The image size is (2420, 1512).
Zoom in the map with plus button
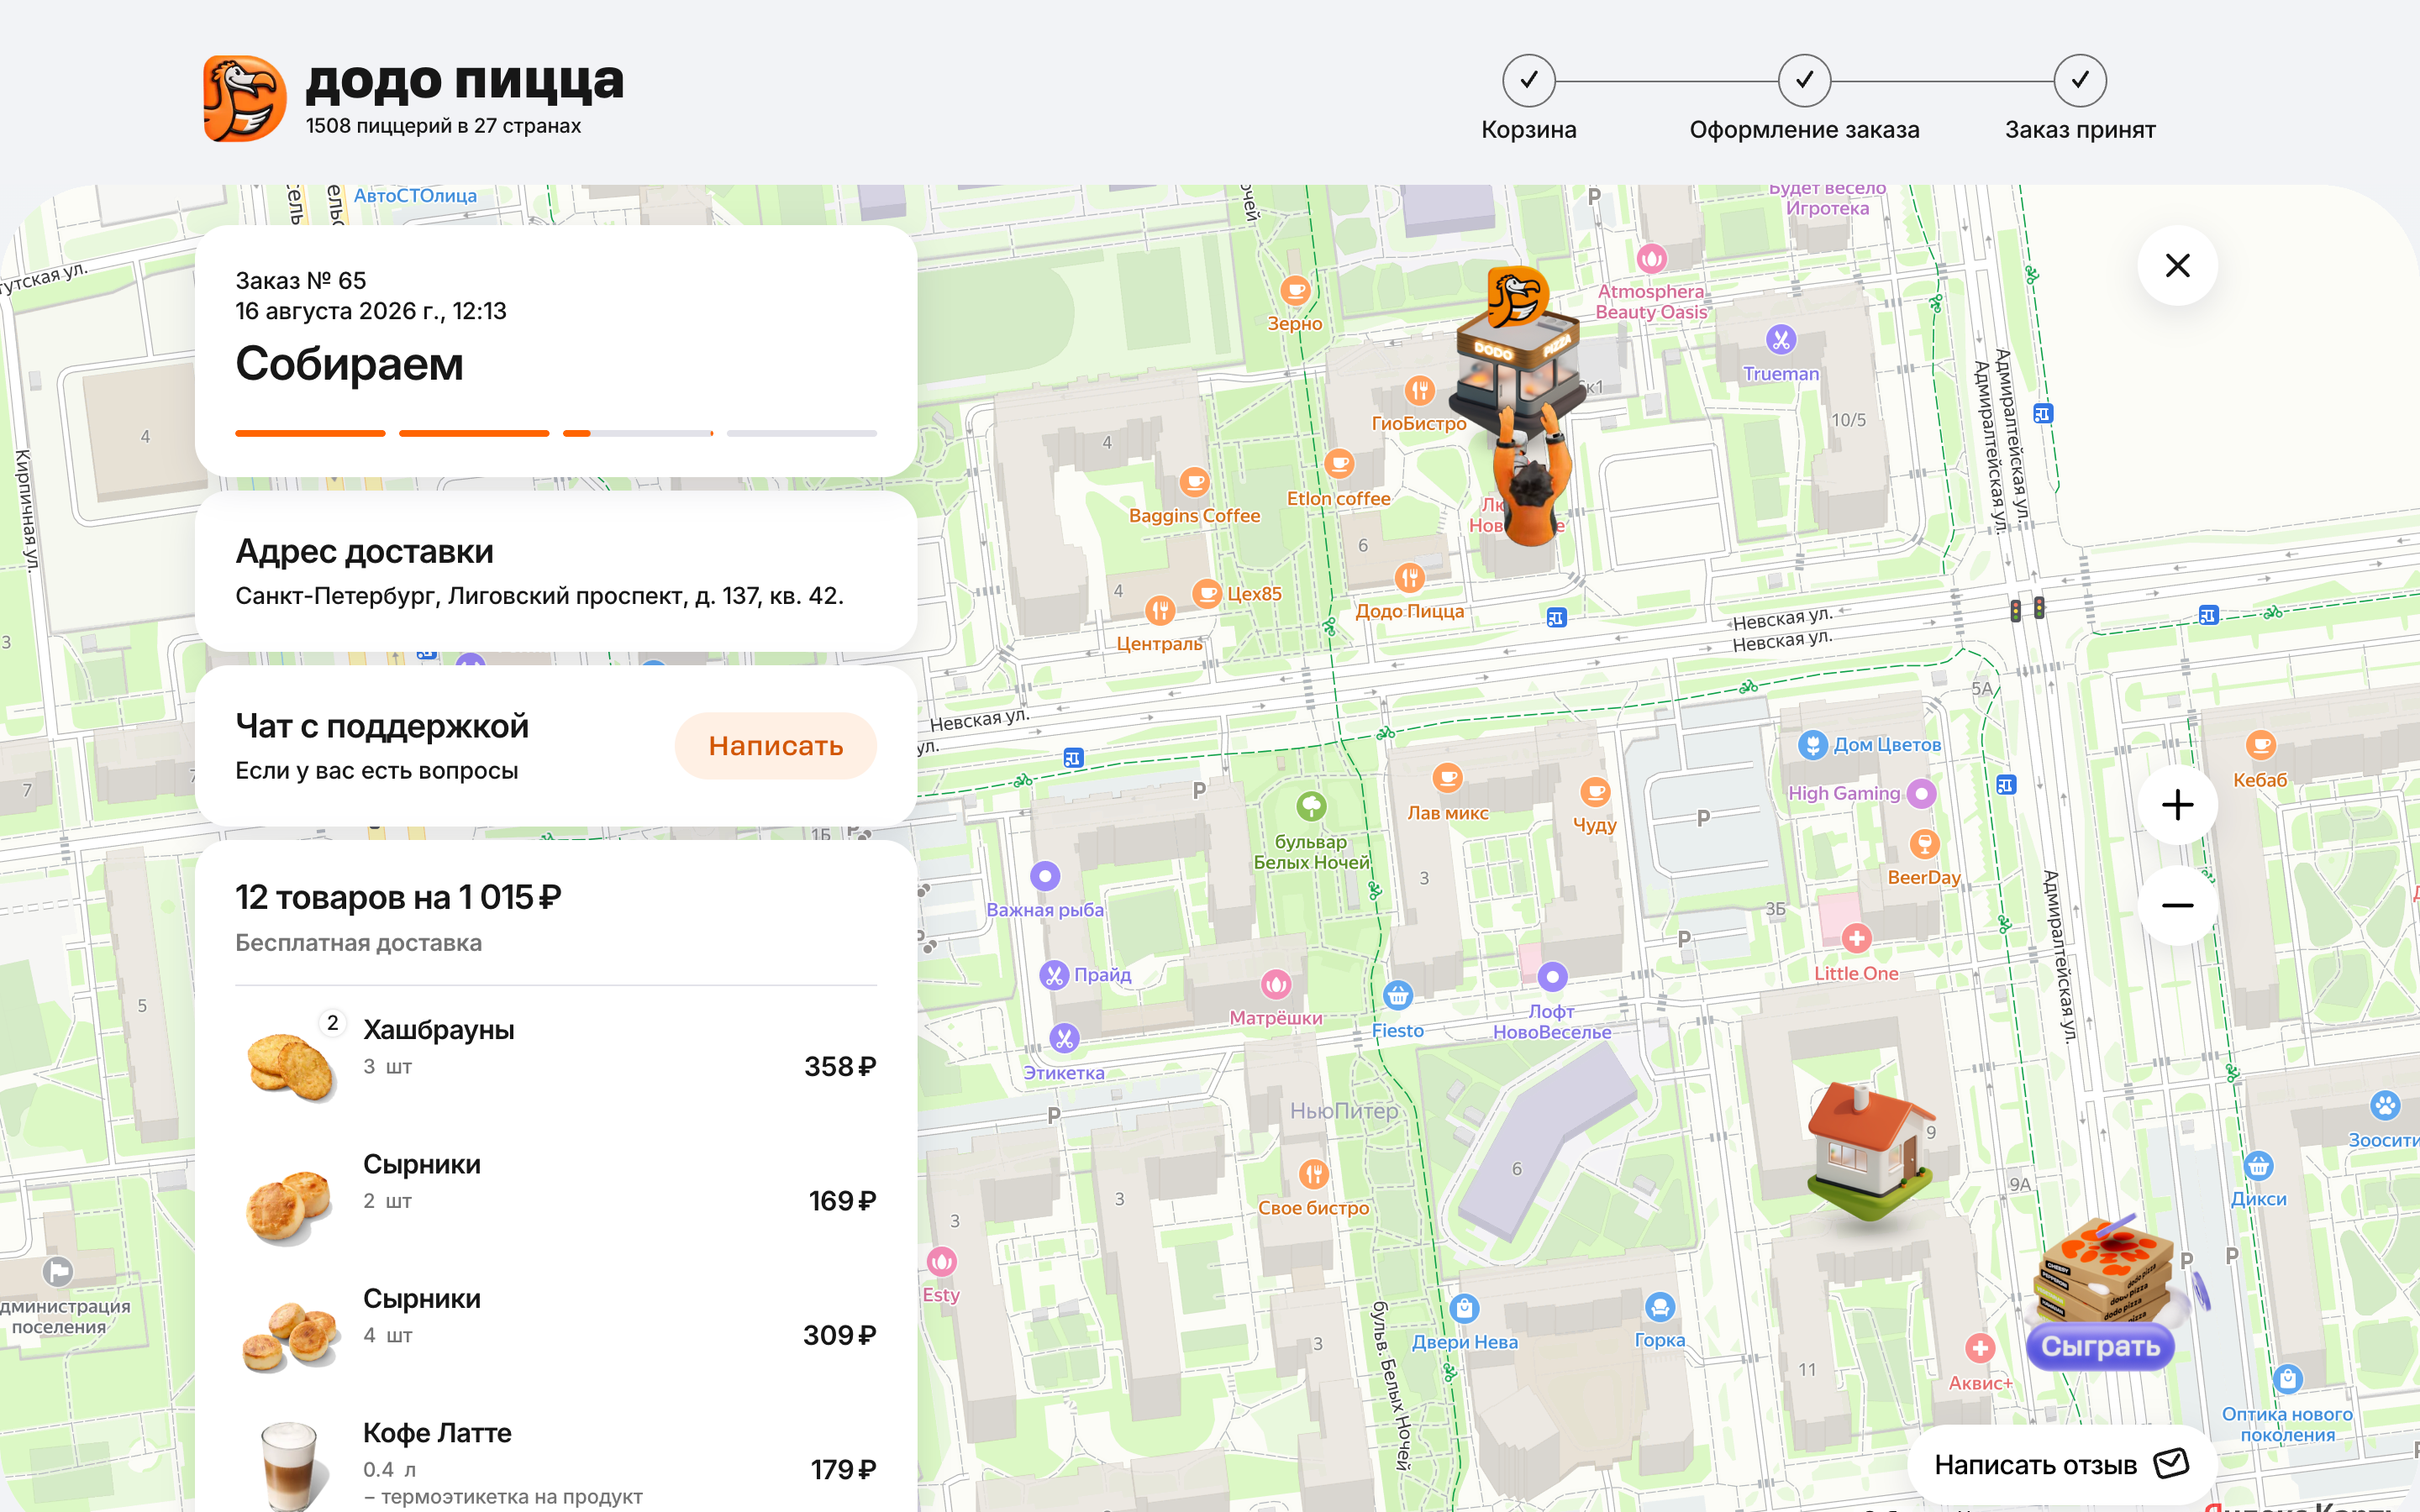pyautogui.click(x=2177, y=805)
